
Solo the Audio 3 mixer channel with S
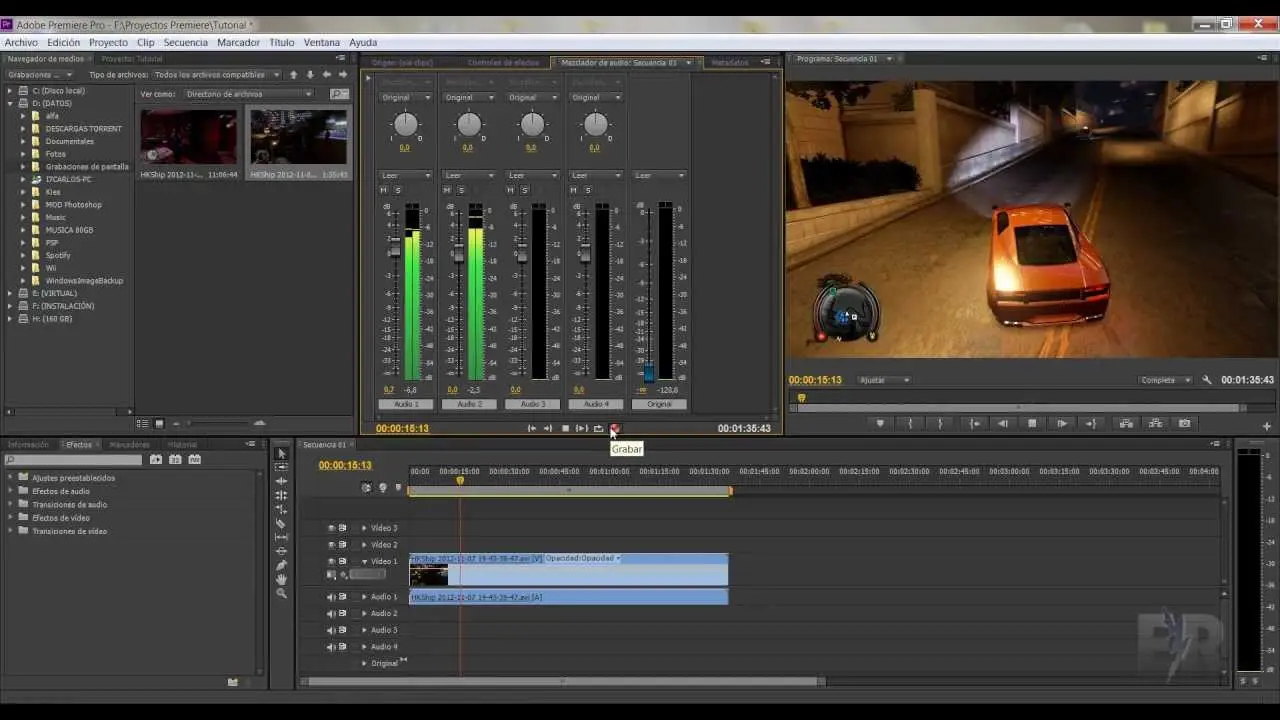coord(524,190)
